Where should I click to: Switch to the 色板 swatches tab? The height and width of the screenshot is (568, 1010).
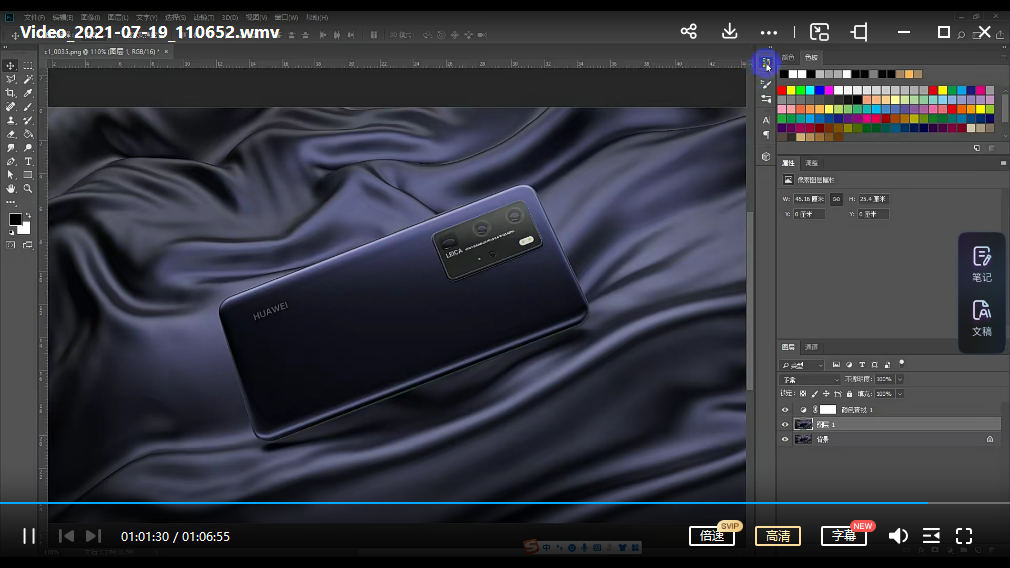(x=811, y=57)
